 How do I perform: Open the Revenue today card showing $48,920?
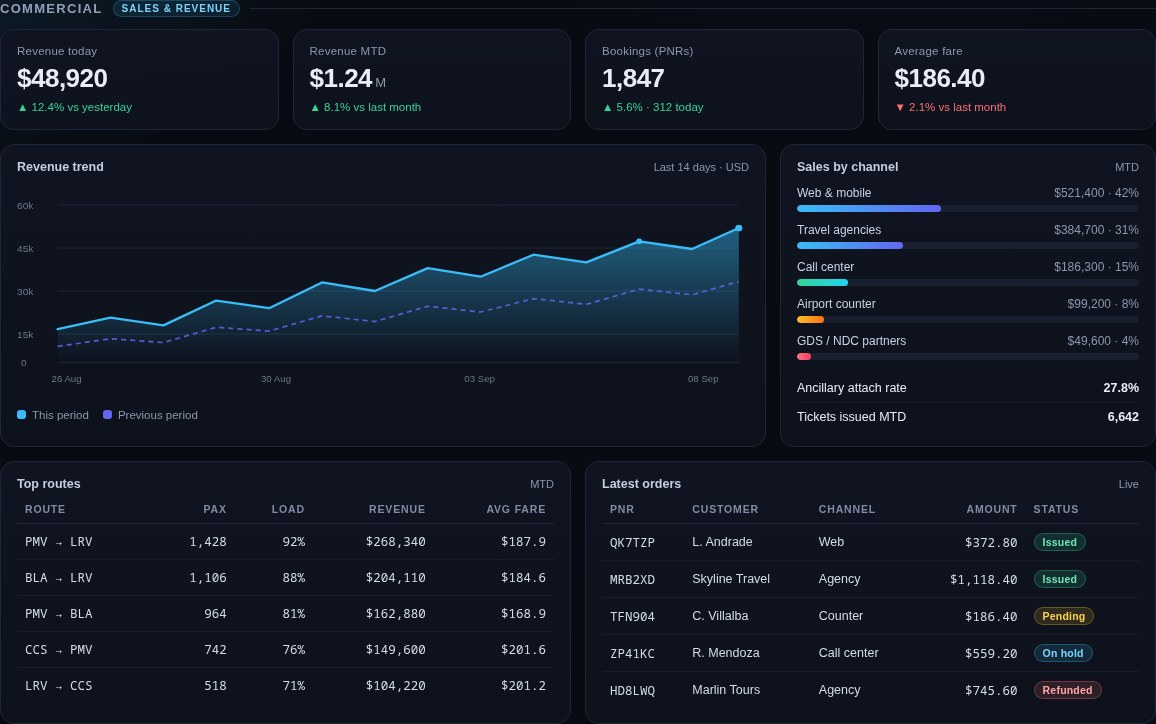click(139, 80)
